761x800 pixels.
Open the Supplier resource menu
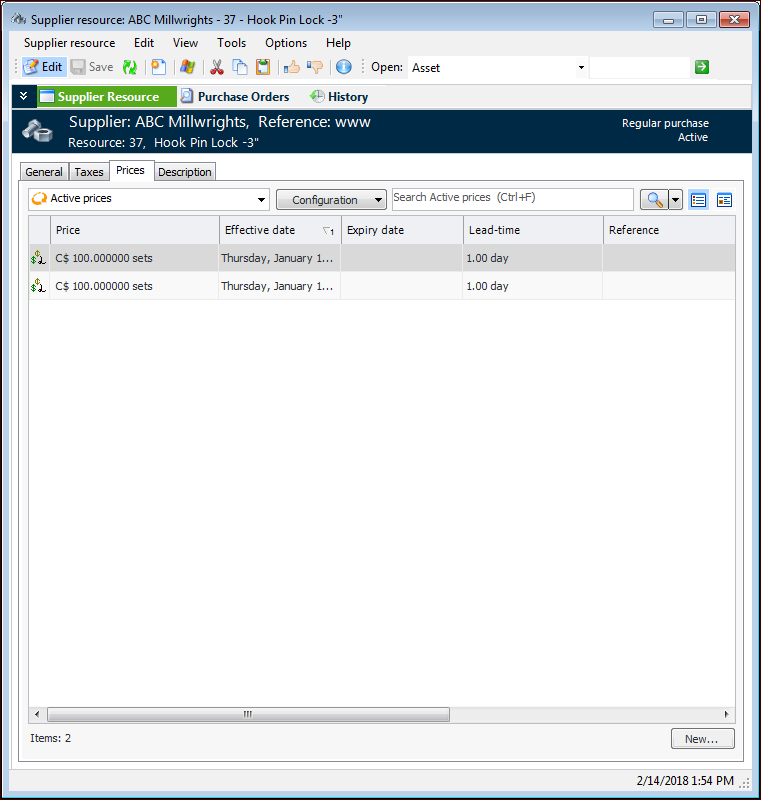[69, 43]
